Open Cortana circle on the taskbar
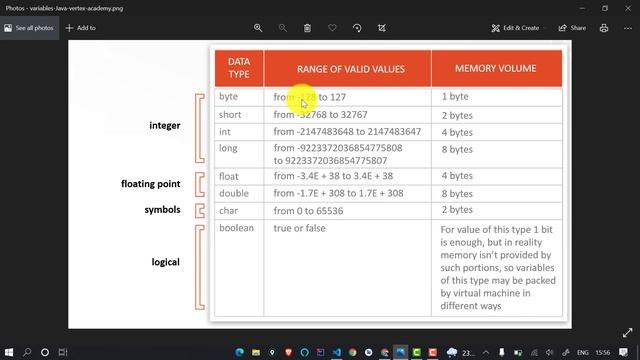640x360 pixels. click(x=45, y=352)
